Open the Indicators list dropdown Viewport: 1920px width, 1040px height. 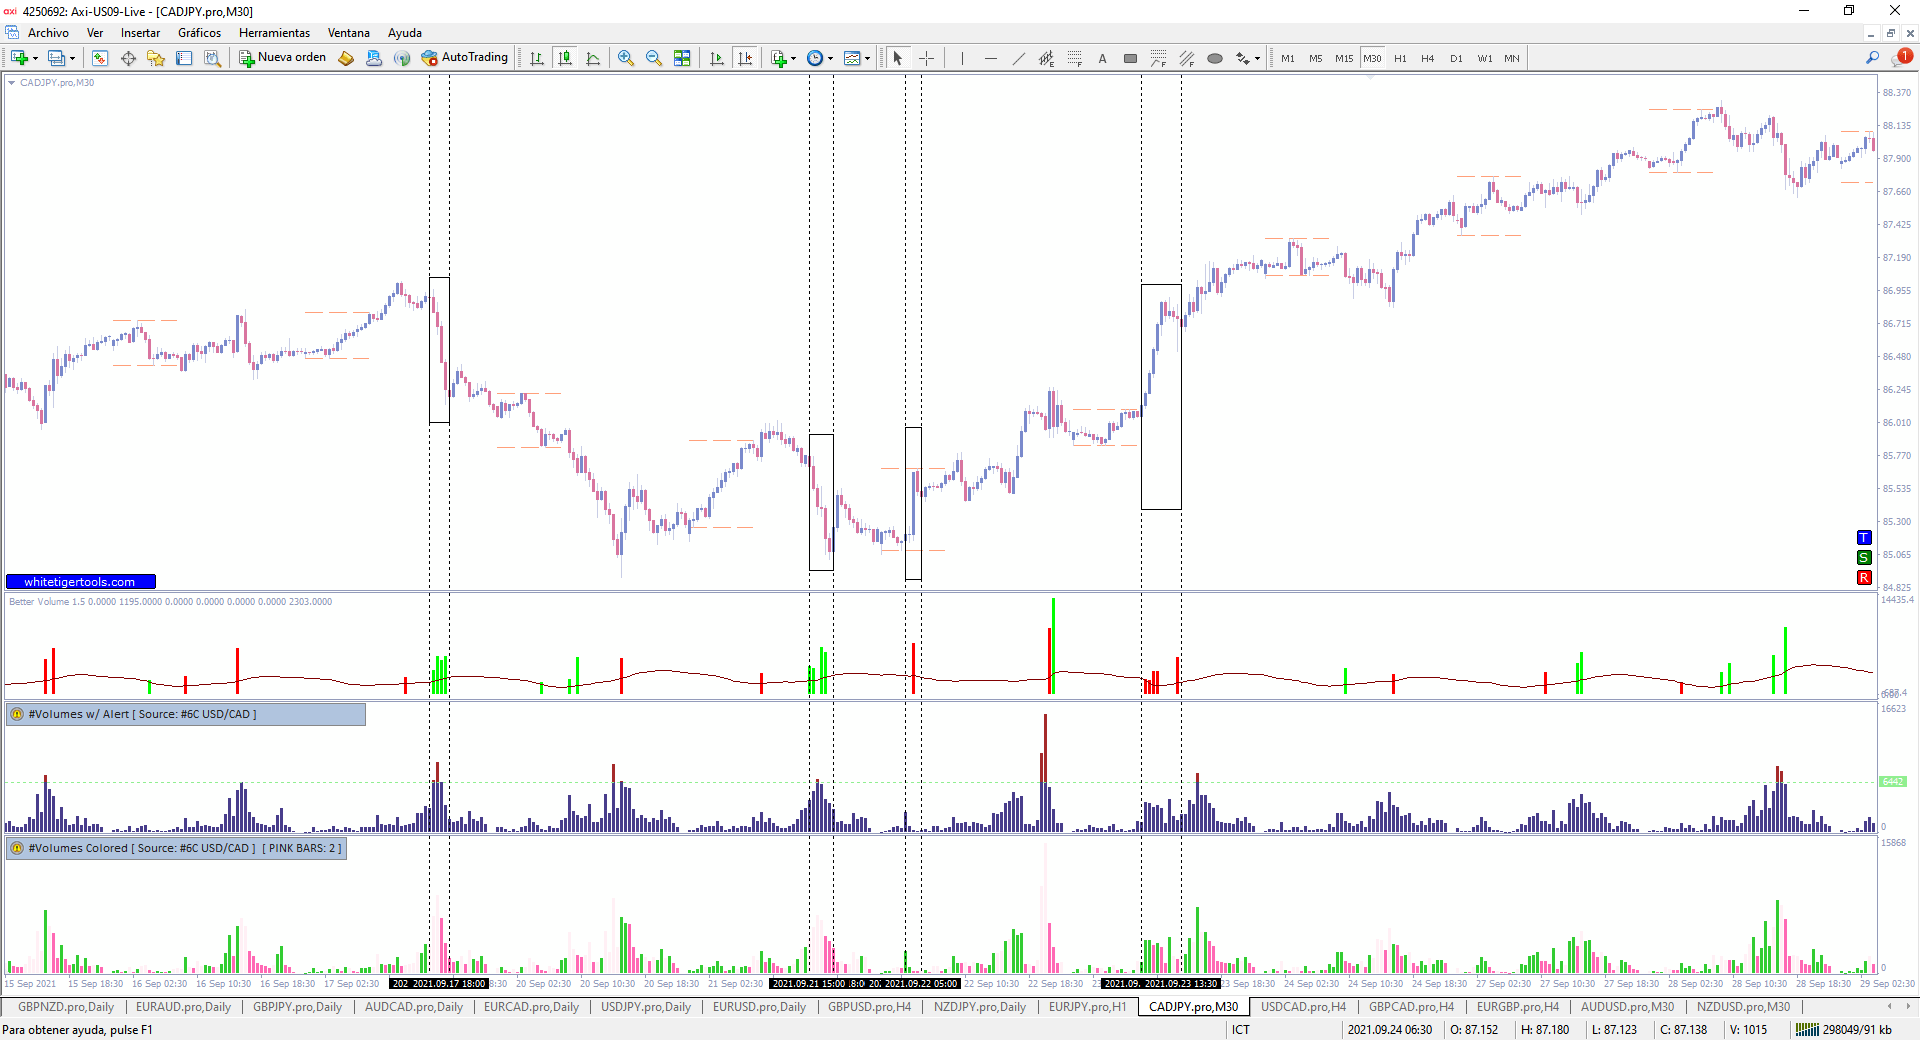(793, 58)
